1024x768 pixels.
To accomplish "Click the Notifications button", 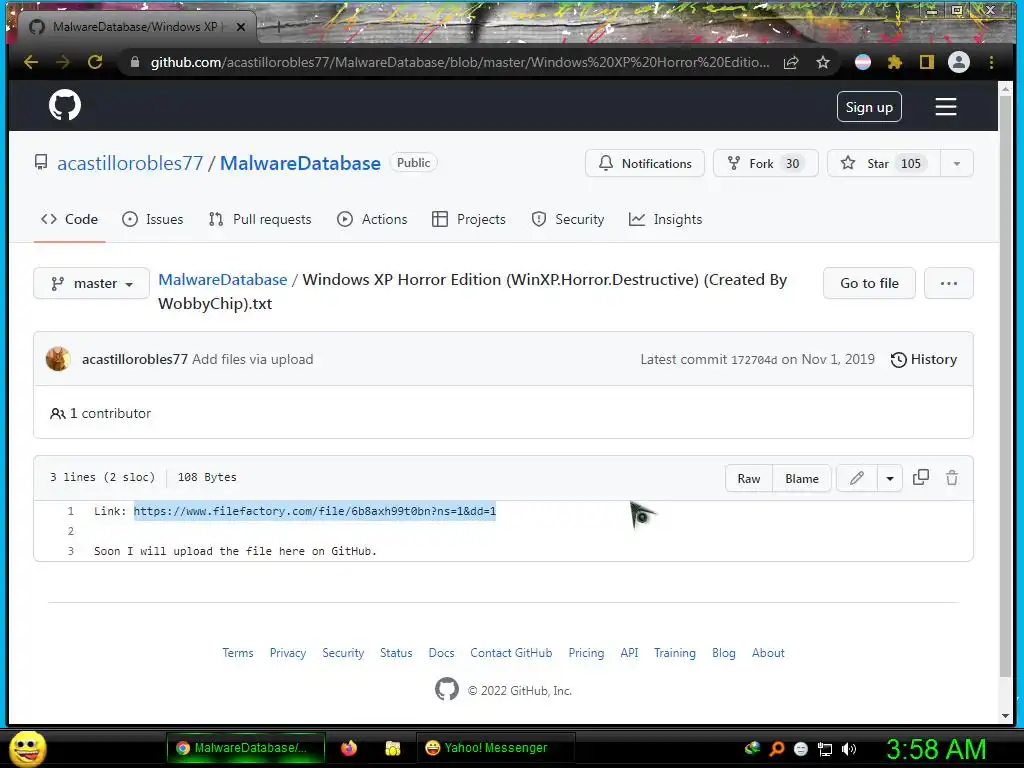I will (x=645, y=163).
